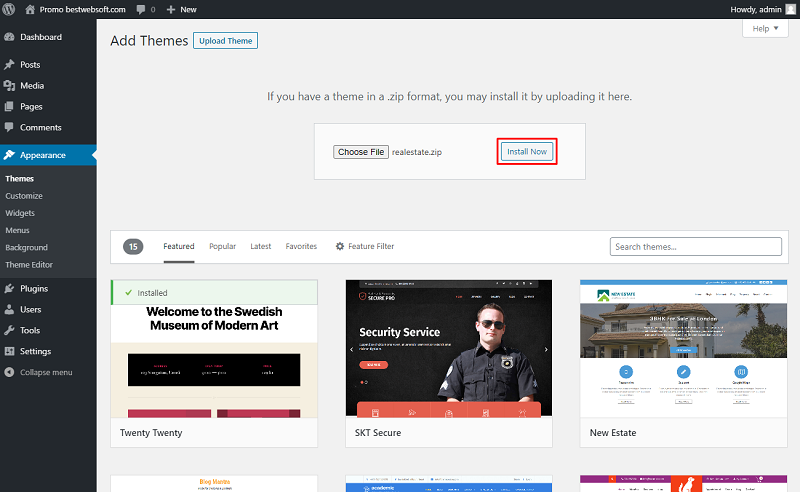Open Menus submenu item
800x492 pixels.
point(17,230)
